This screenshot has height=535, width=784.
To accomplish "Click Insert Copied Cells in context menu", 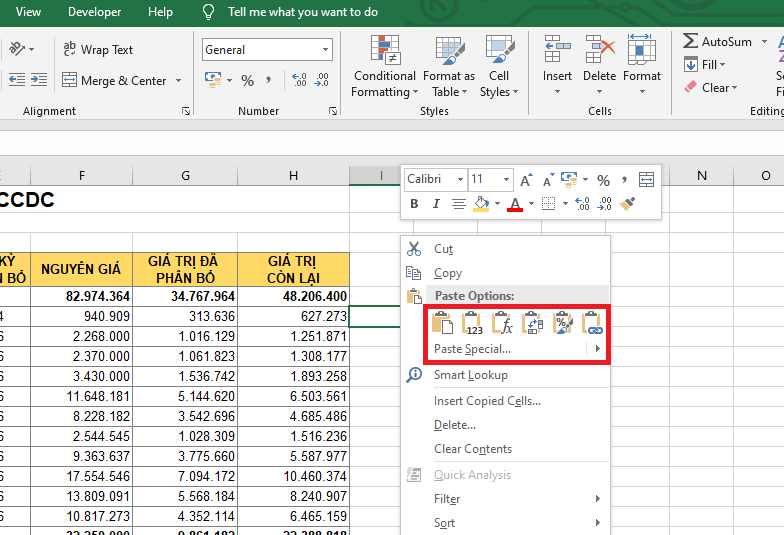I will tap(487, 401).
